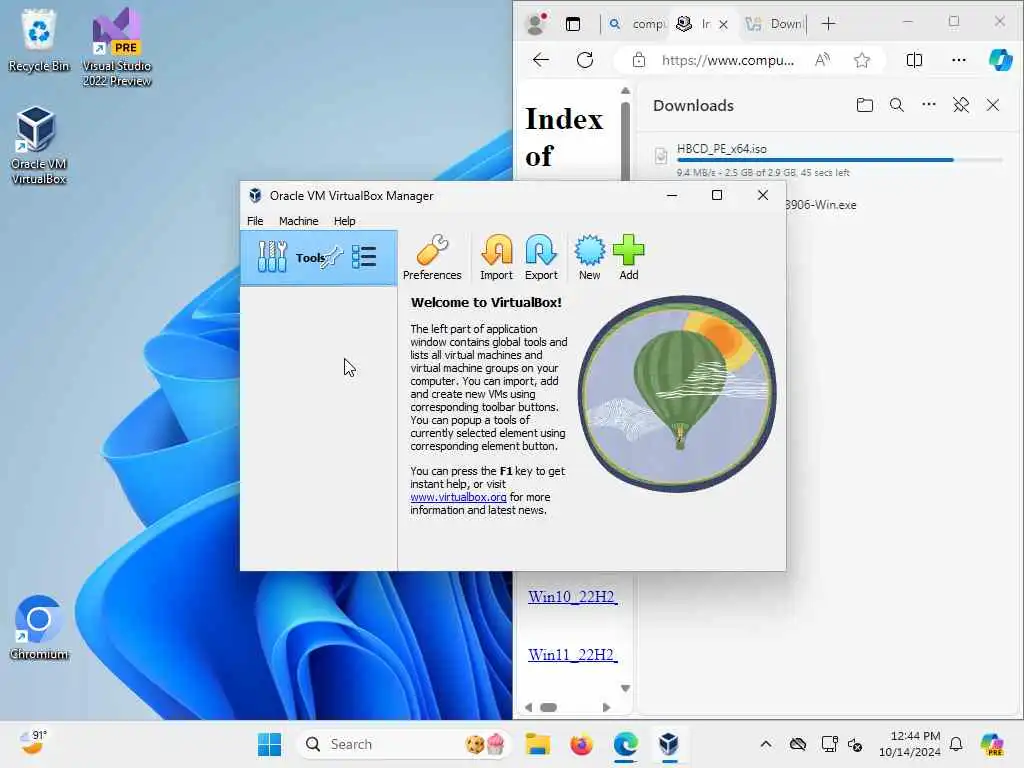The image size is (1024, 768).
Task: Open Edge Settings and more menu
Action: [x=958, y=60]
